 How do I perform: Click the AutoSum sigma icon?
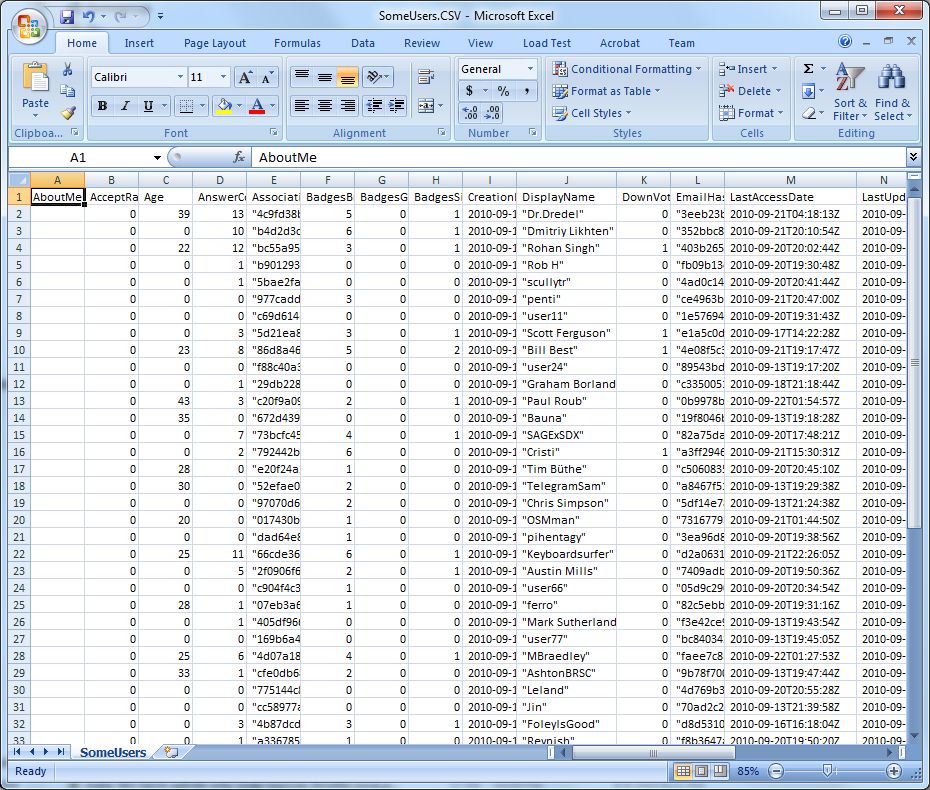pyautogui.click(x=808, y=69)
